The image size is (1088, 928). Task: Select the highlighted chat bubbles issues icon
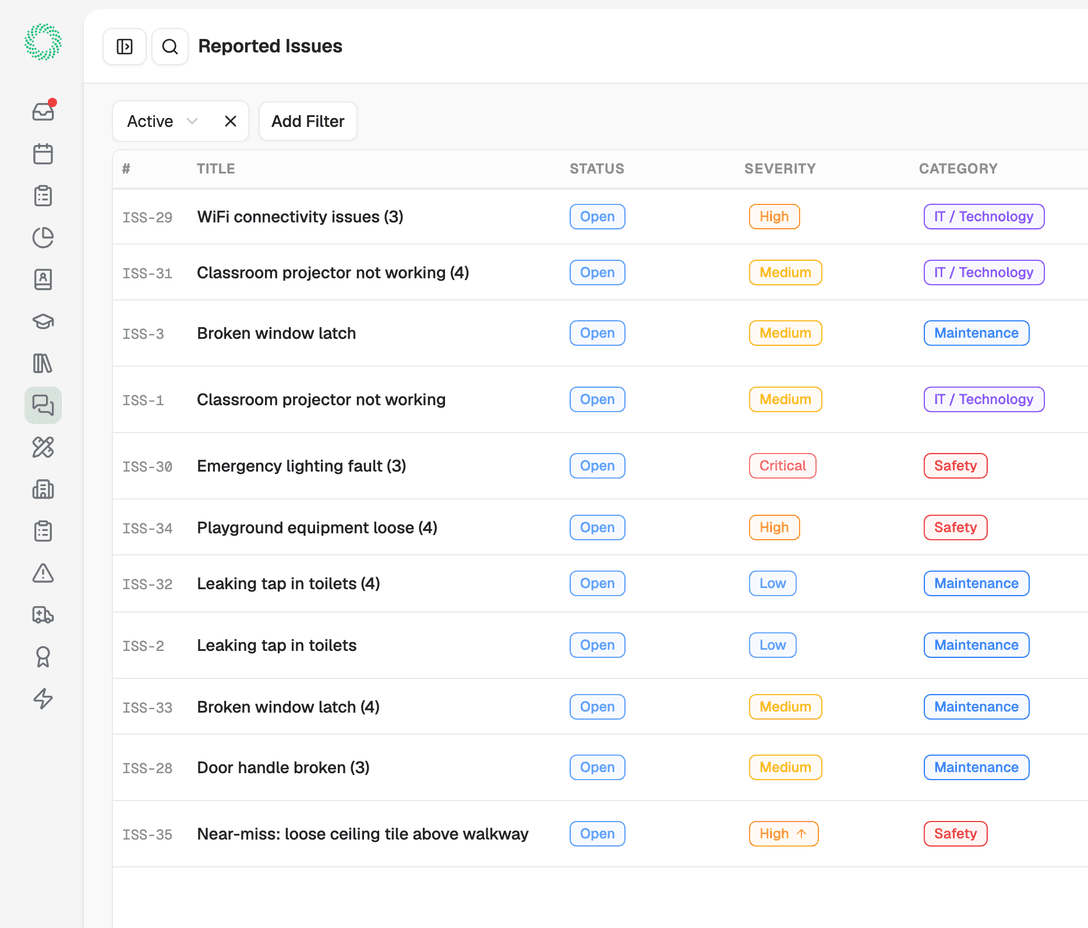coord(43,405)
